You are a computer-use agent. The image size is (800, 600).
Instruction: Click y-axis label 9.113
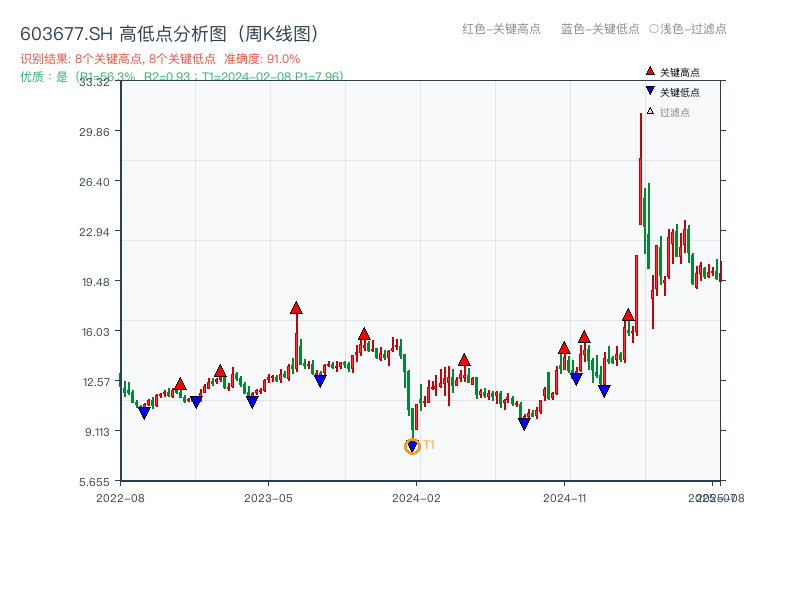(x=97, y=432)
